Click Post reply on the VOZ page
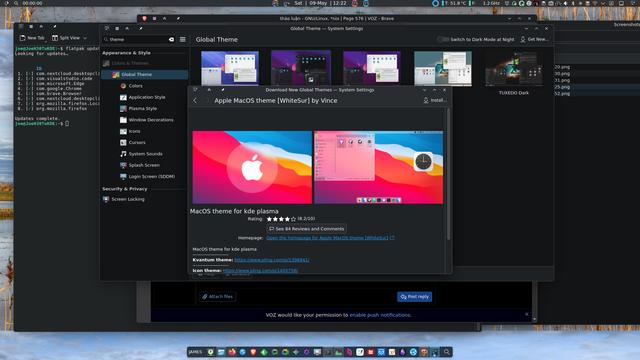 pyautogui.click(x=414, y=297)
